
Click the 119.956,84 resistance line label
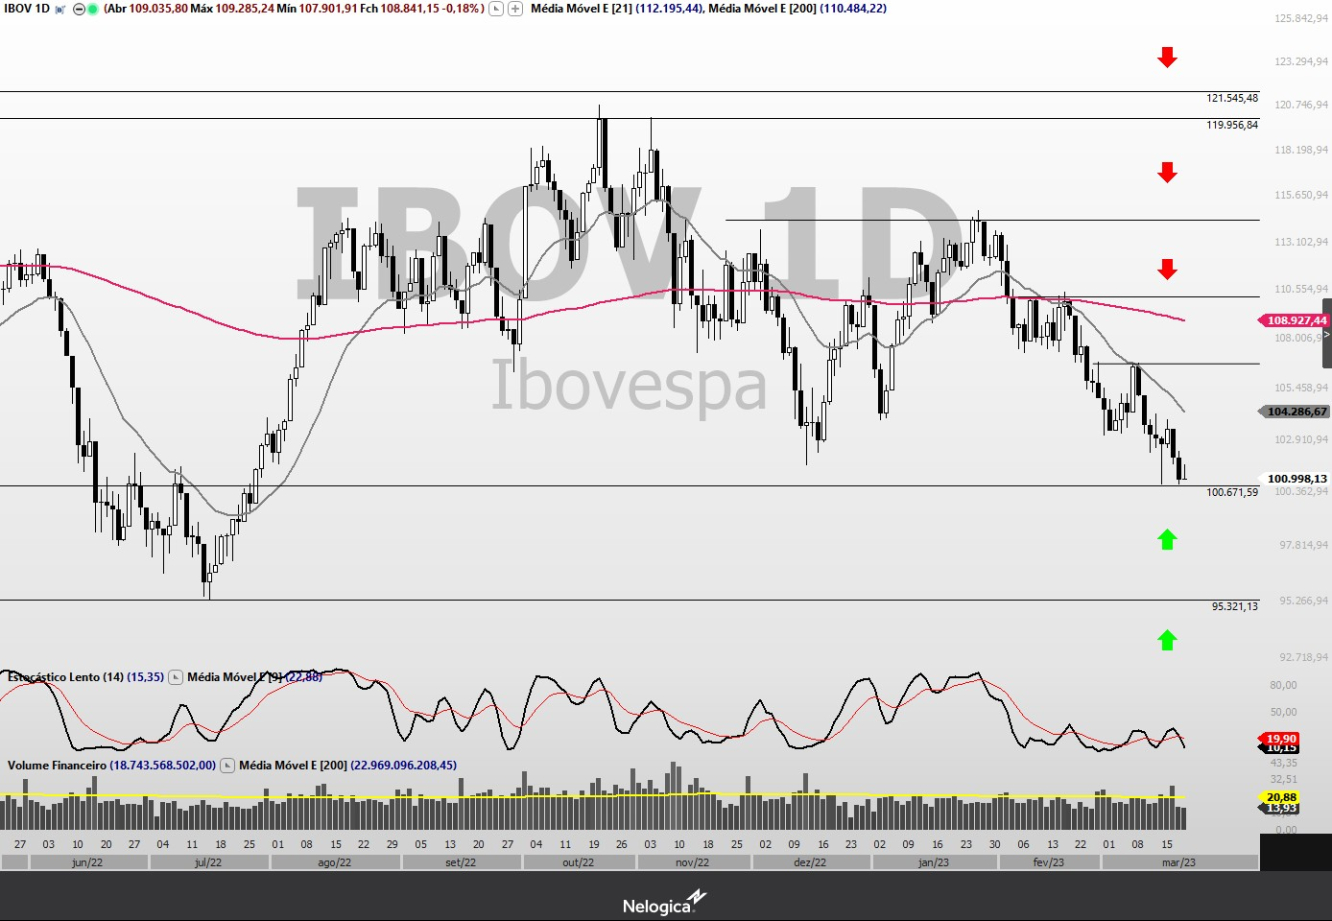[1232, 125]
